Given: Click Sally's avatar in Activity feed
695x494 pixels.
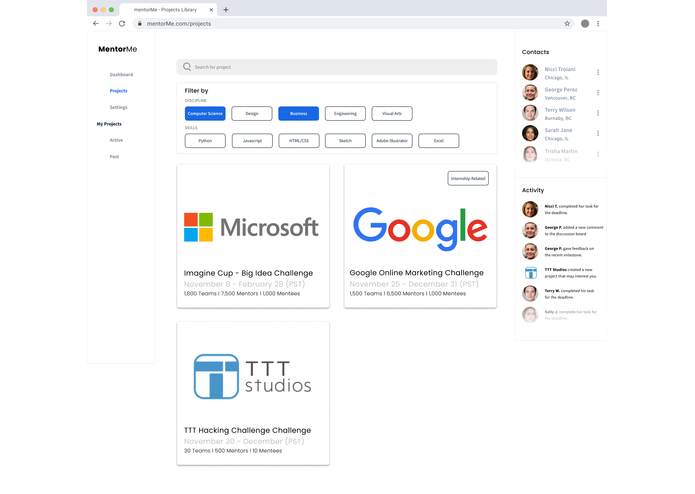Looking at the screenshot, I should (x=530, y=315).
